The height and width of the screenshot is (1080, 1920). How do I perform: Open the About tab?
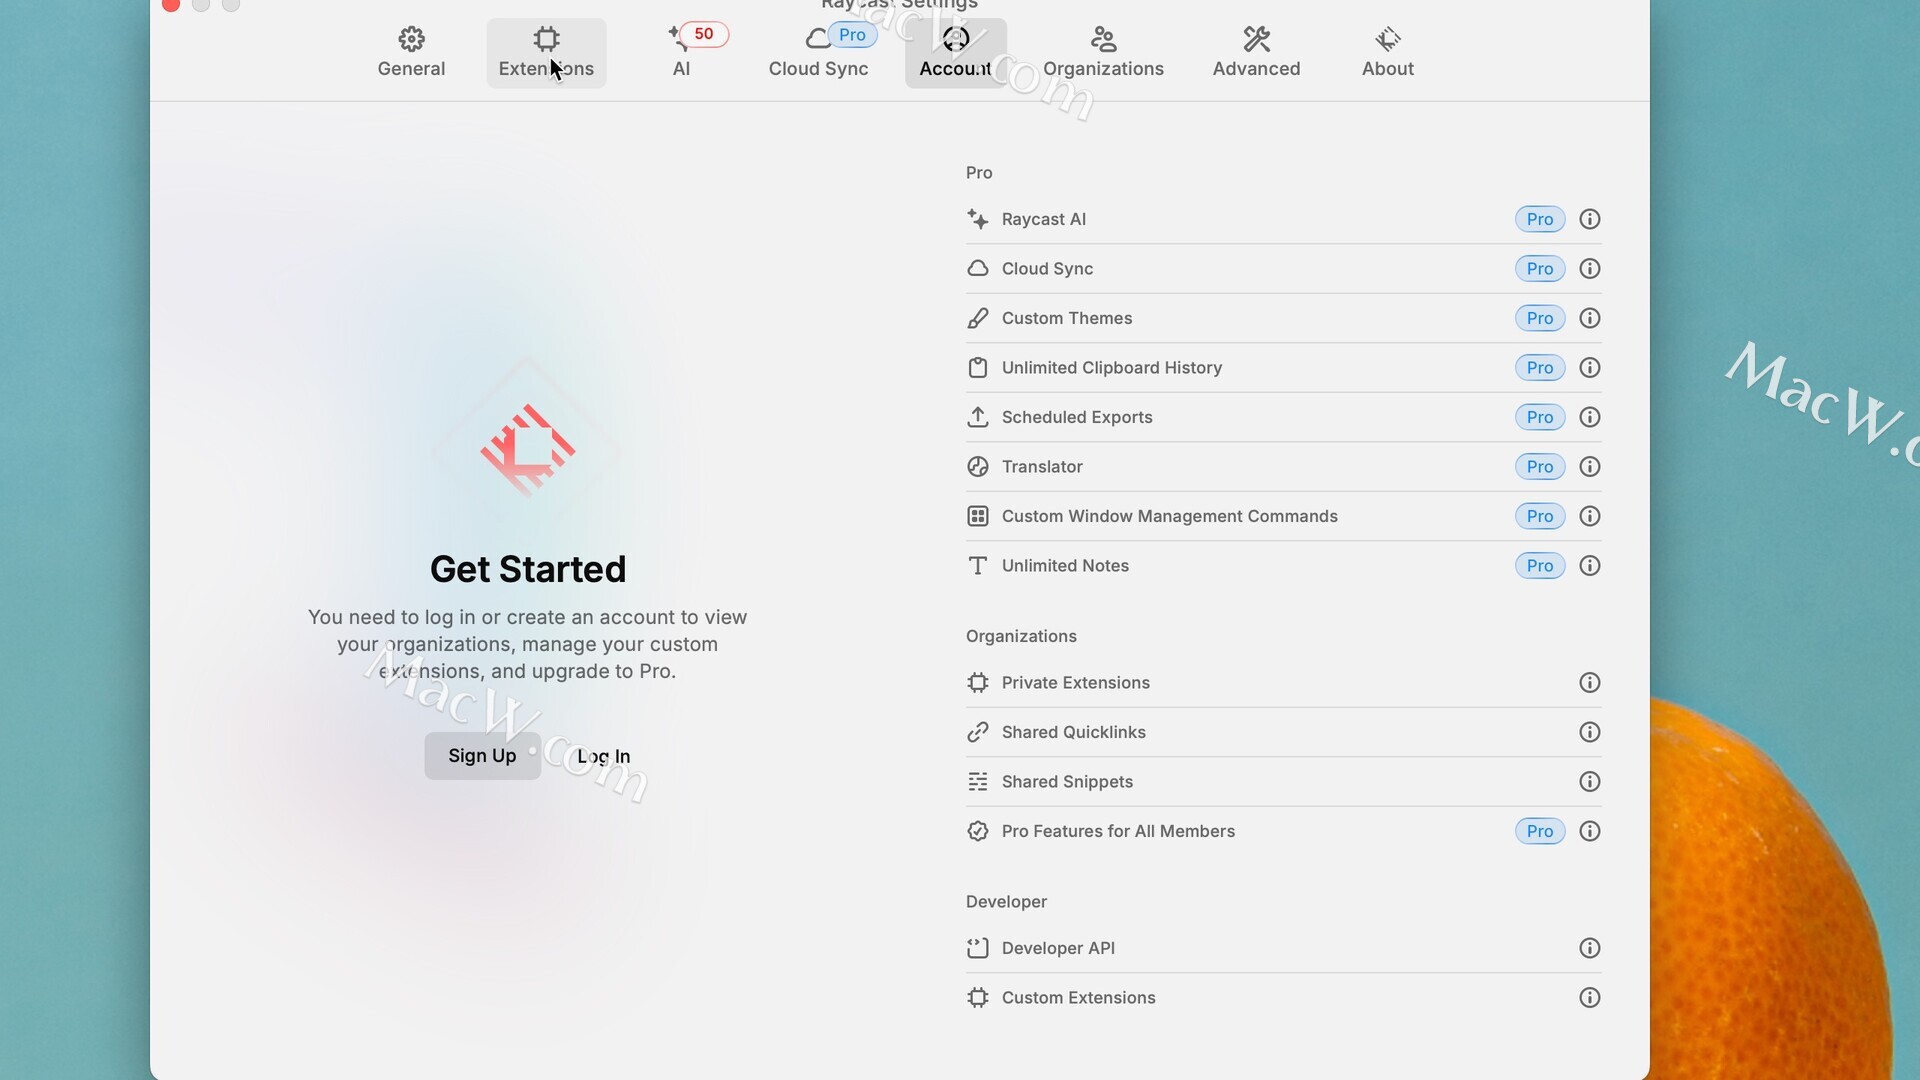tap(1387, 52)
